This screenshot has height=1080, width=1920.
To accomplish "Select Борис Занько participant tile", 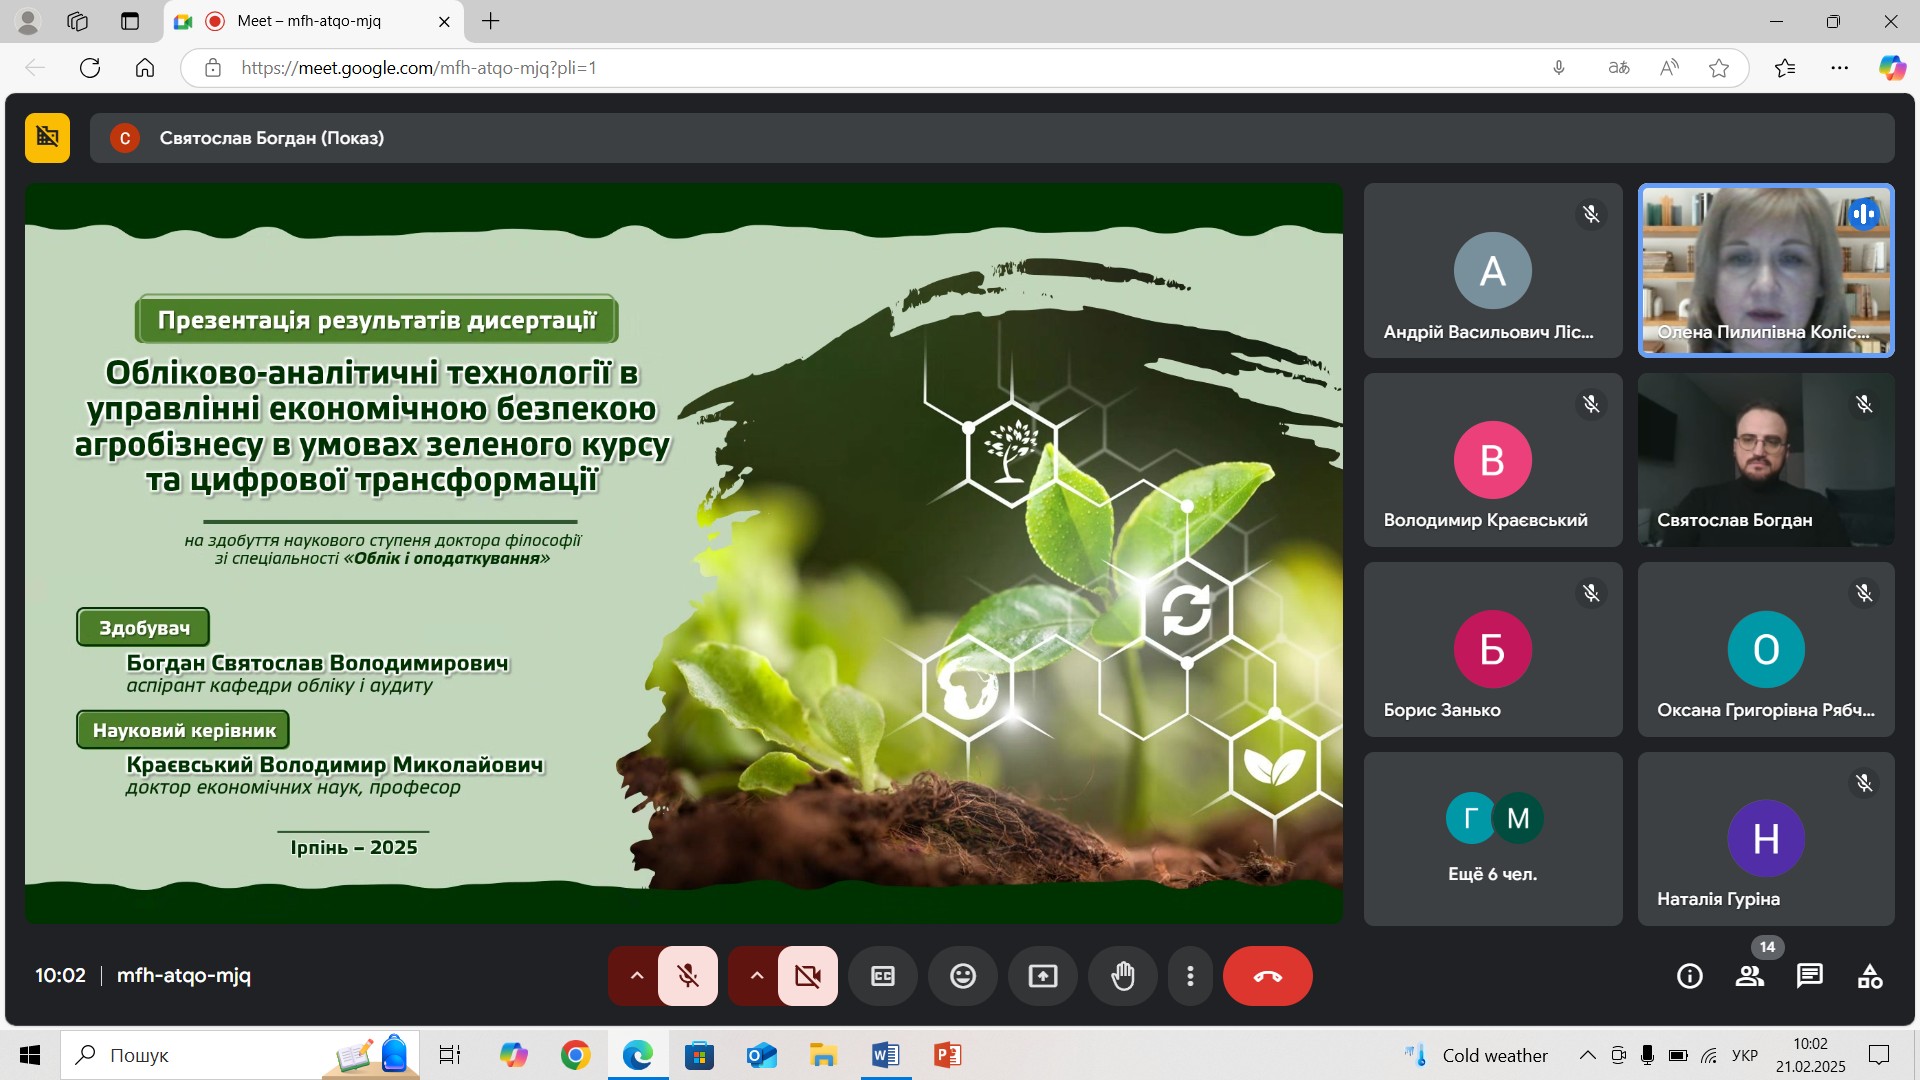I will [x=1492, y=649].
